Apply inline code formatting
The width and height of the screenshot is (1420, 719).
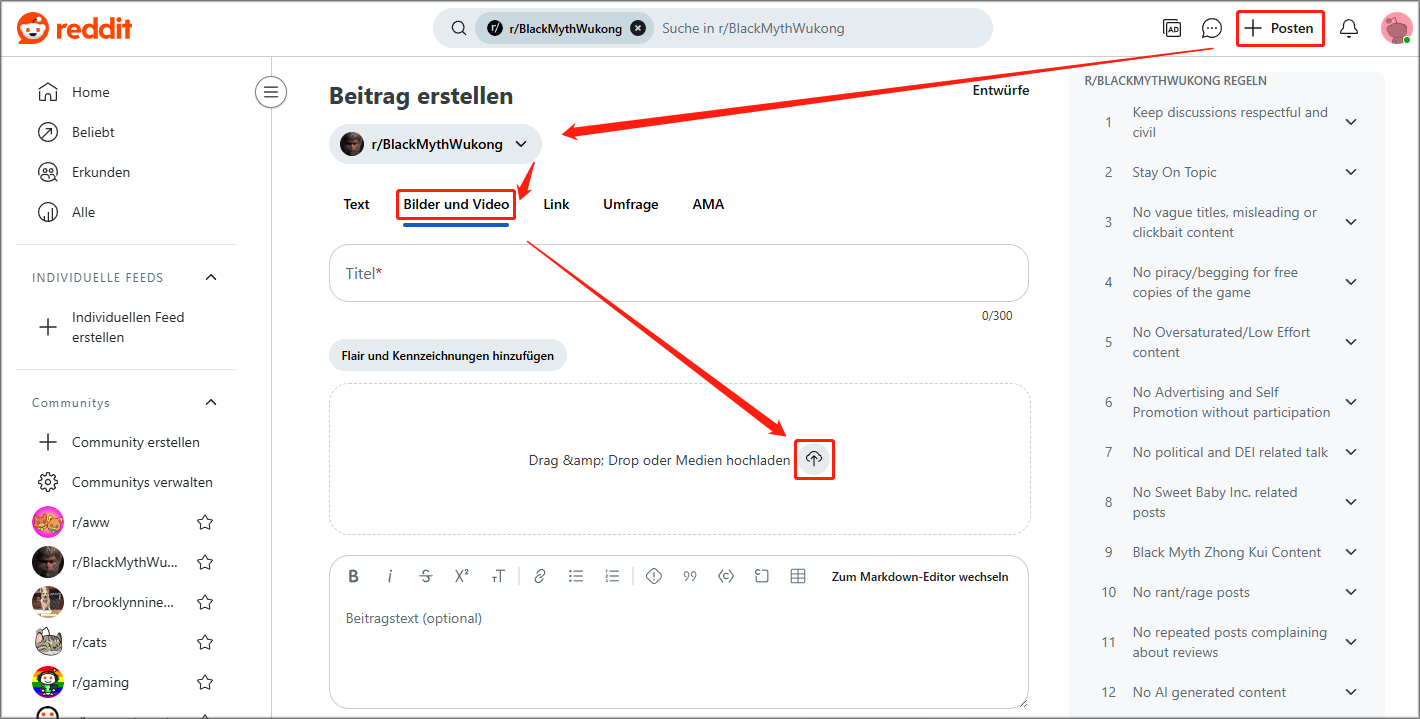click(x=726, y=576)
